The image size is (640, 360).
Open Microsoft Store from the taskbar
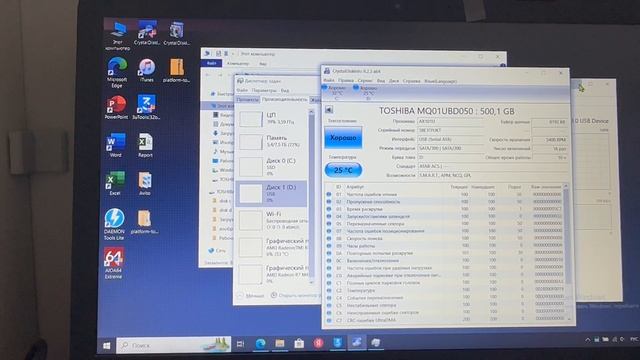coord(299,344)
